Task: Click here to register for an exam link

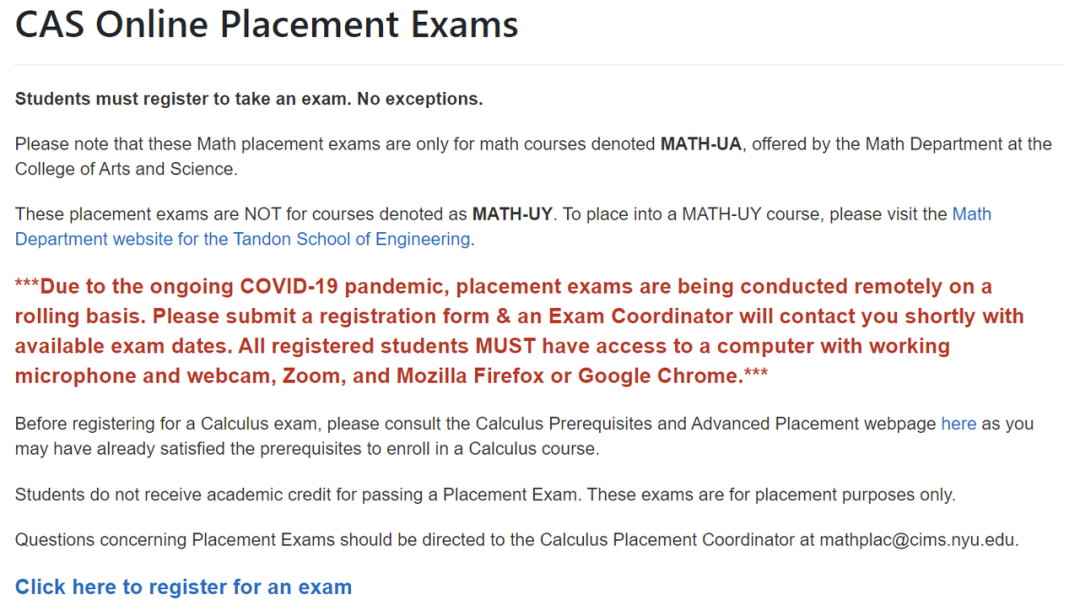Action: click(x=183, y=587)
